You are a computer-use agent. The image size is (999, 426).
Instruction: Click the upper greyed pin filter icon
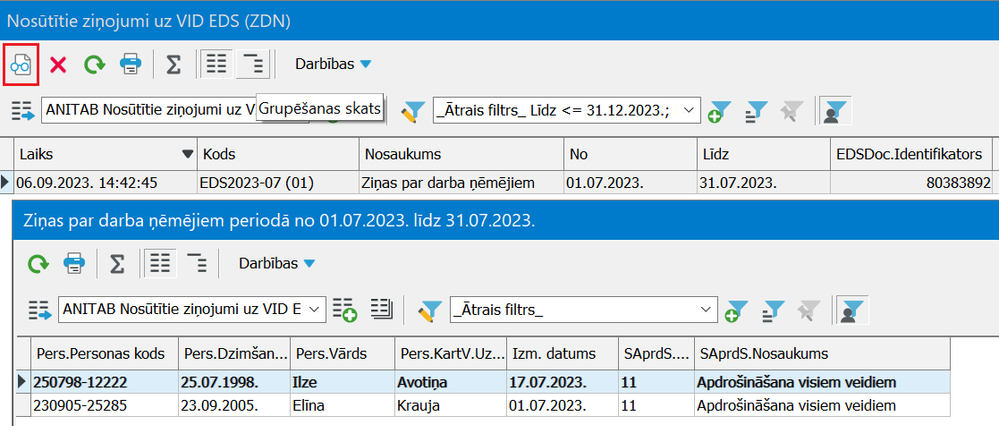click(791, 111)
